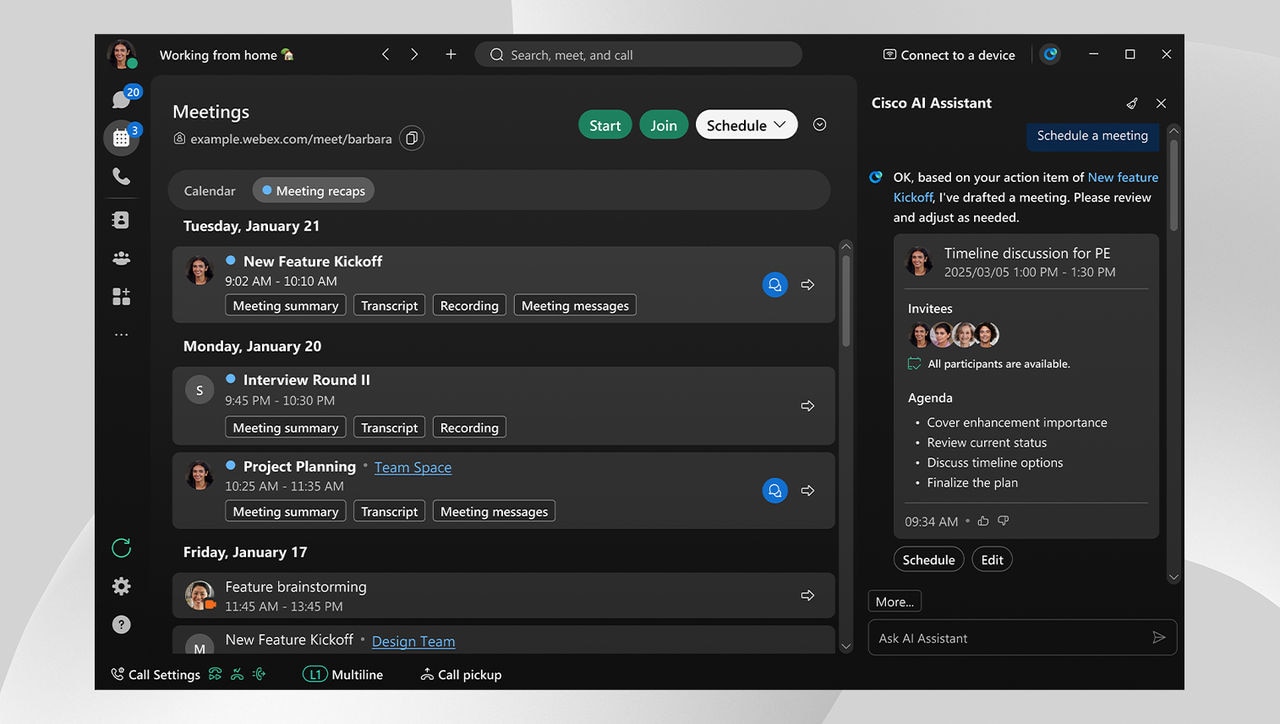The width and height of the screenshot is (1280, 724).
Task: Share Feature brainstorming meeting arrow
Action: [808, 596]
